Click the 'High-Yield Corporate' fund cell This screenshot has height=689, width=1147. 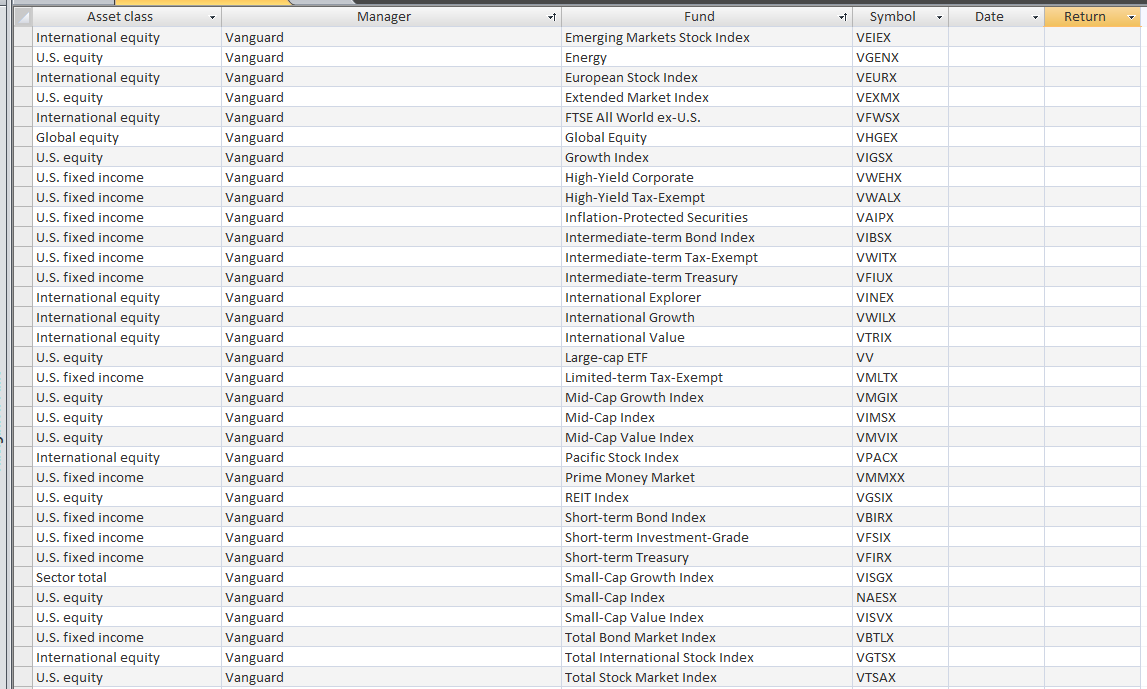pos(707,177)
